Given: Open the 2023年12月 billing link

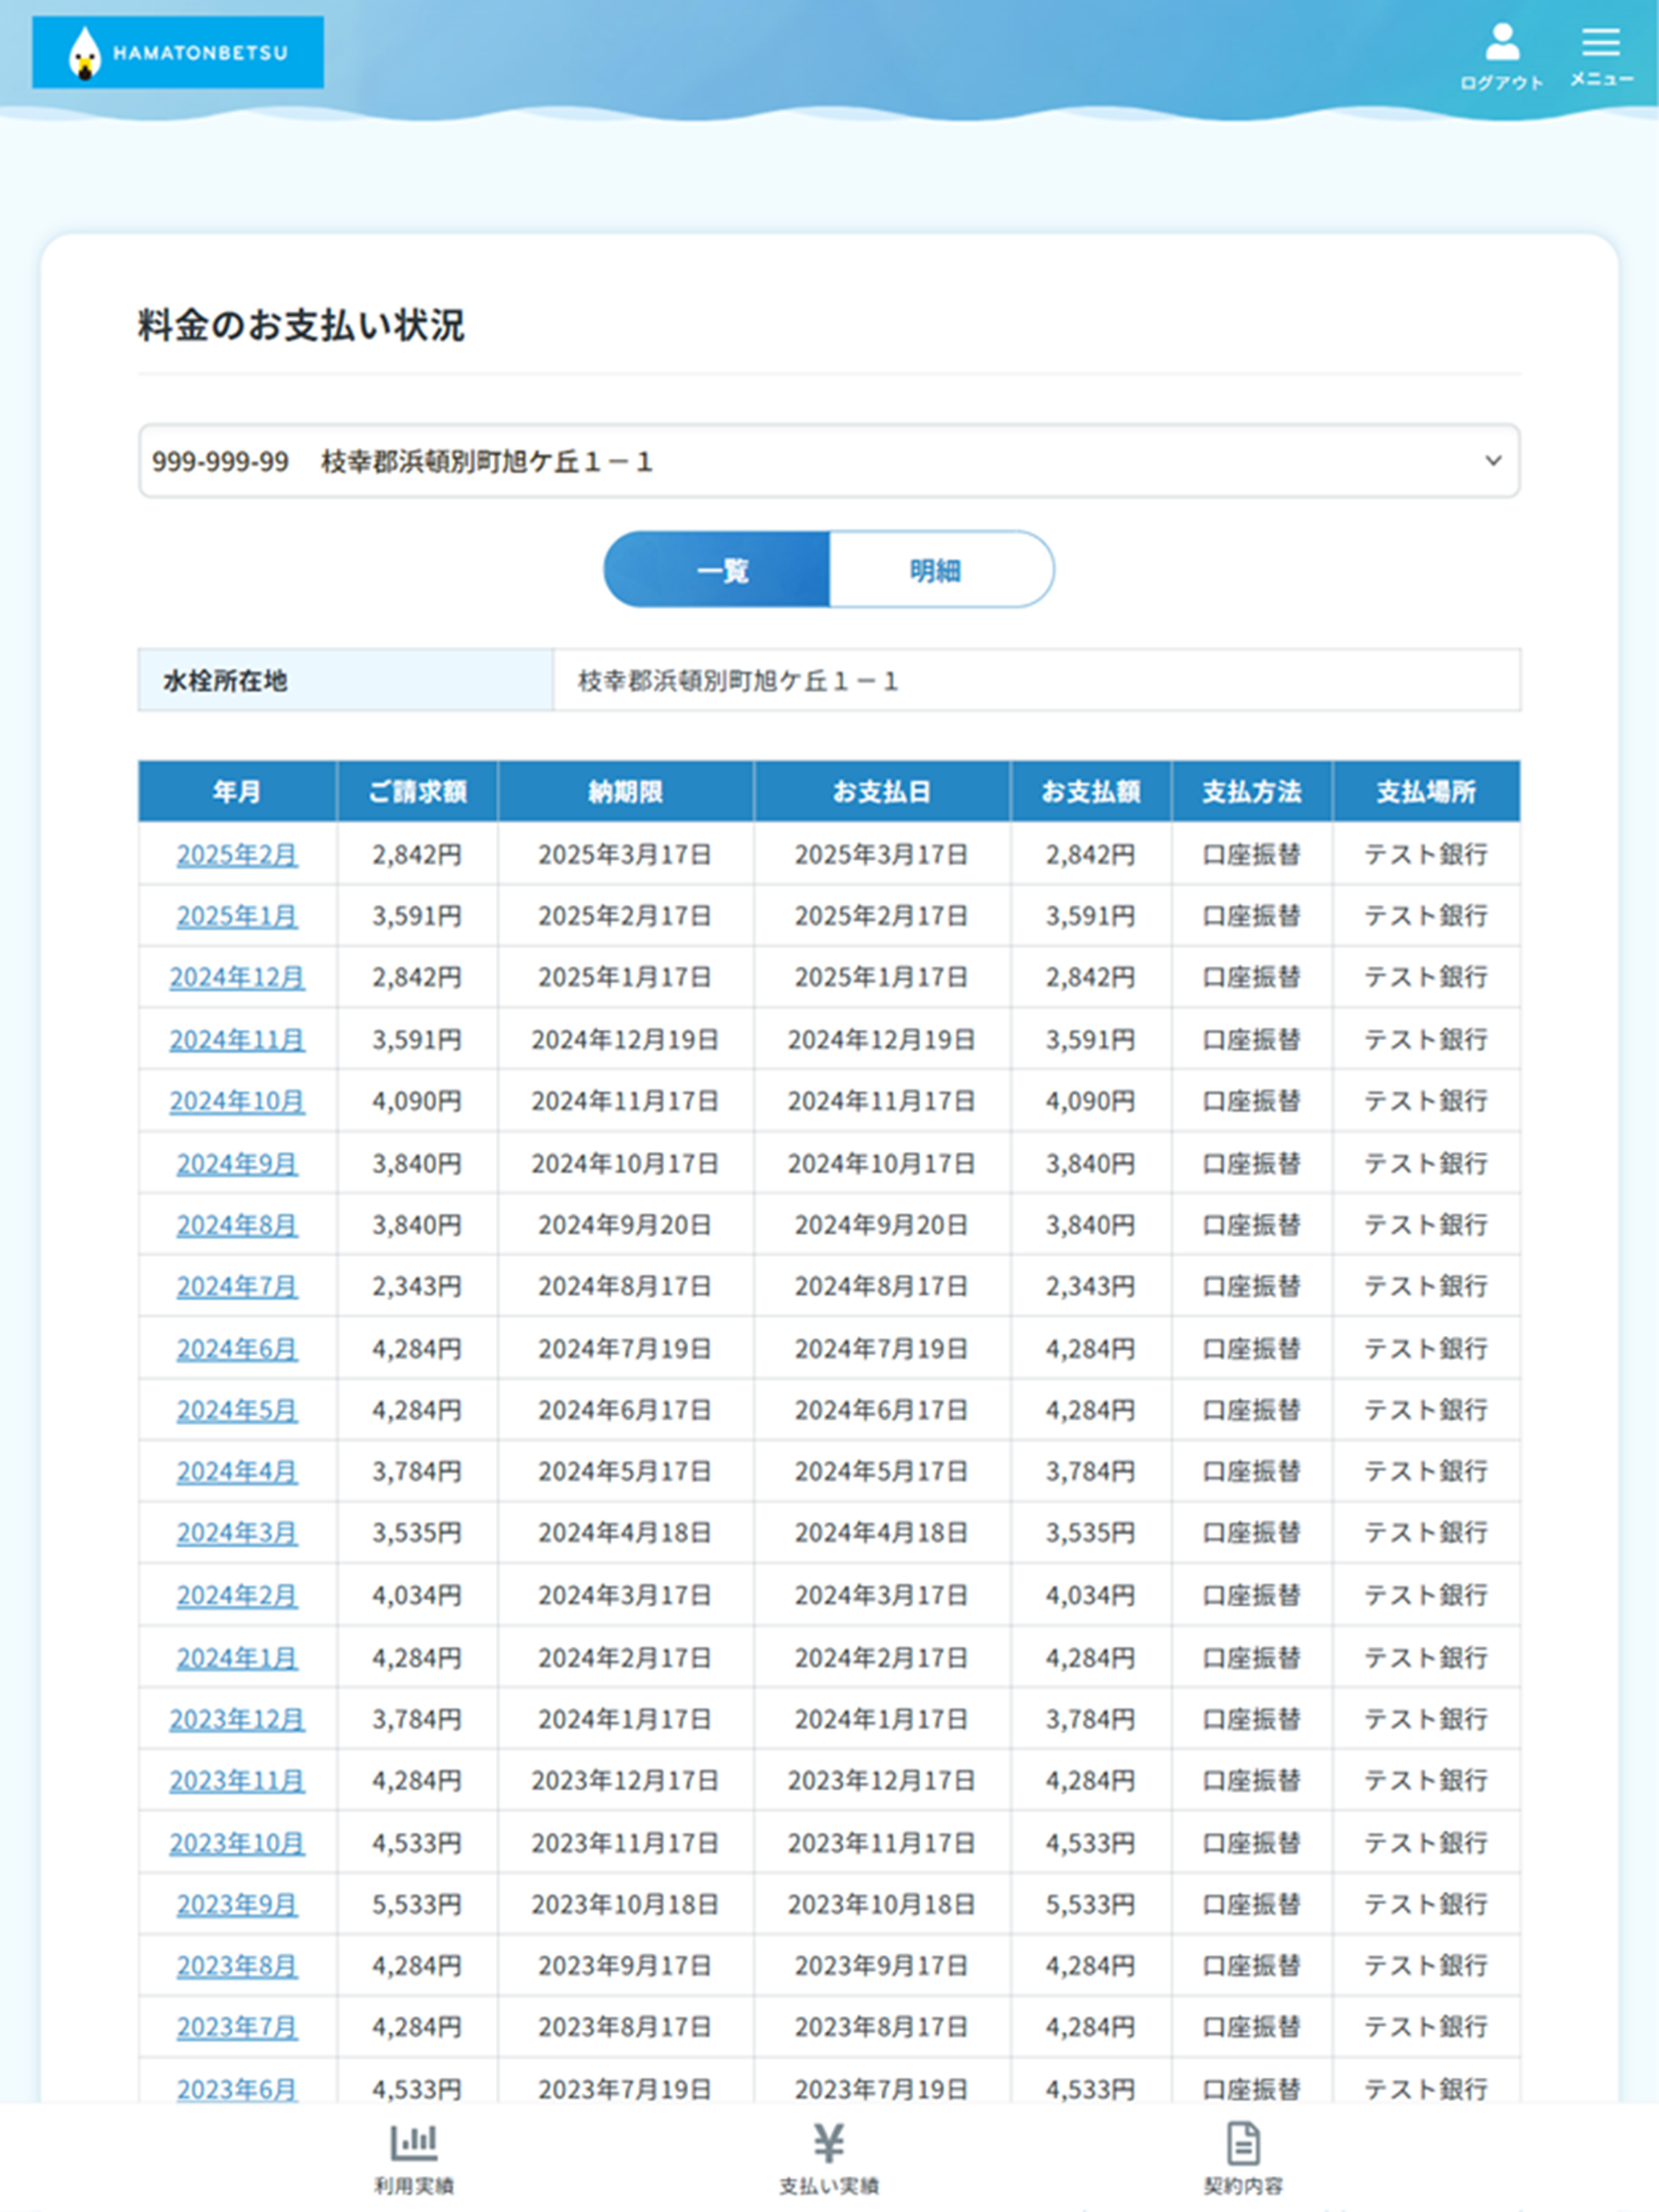Looking at the screenshot, I should click(237, 1719).
